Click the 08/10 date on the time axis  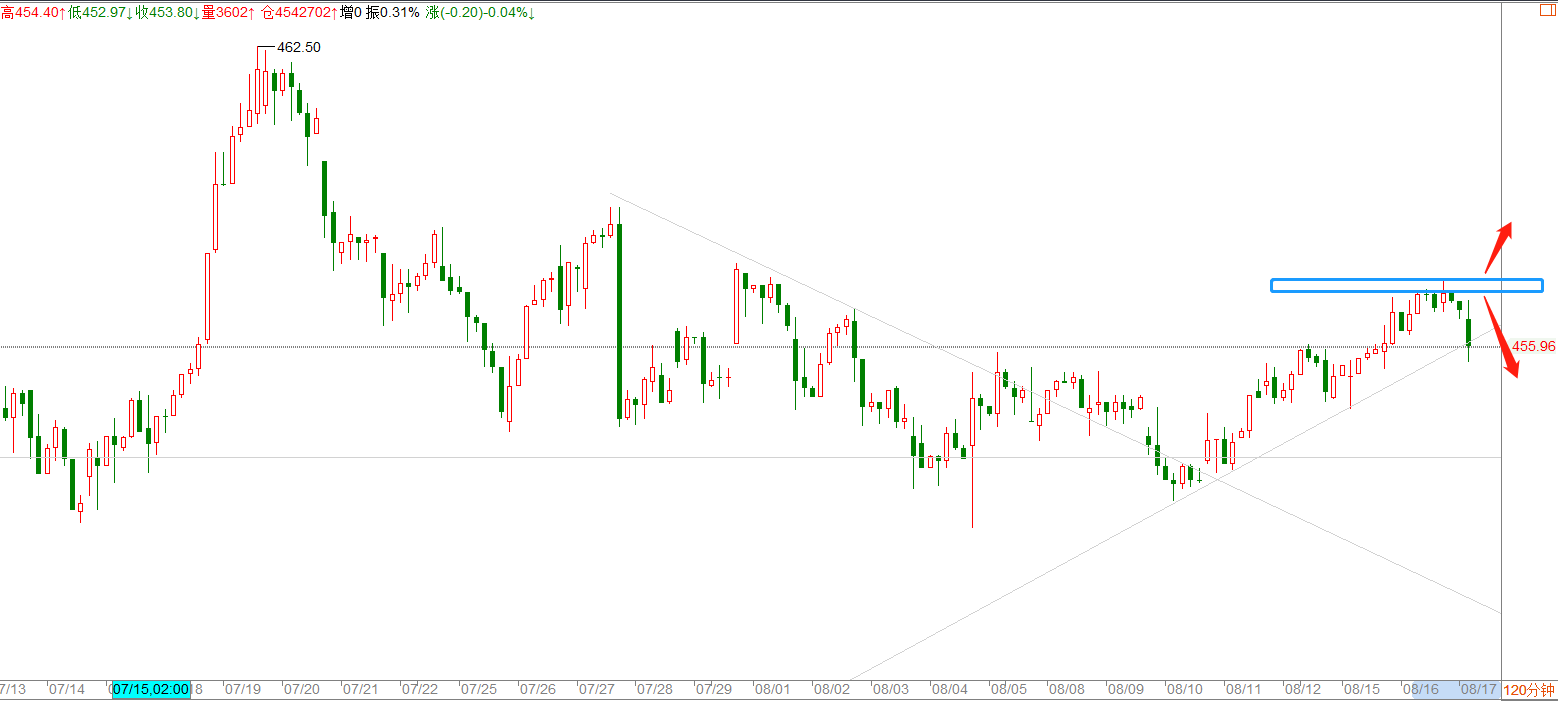1185,690
